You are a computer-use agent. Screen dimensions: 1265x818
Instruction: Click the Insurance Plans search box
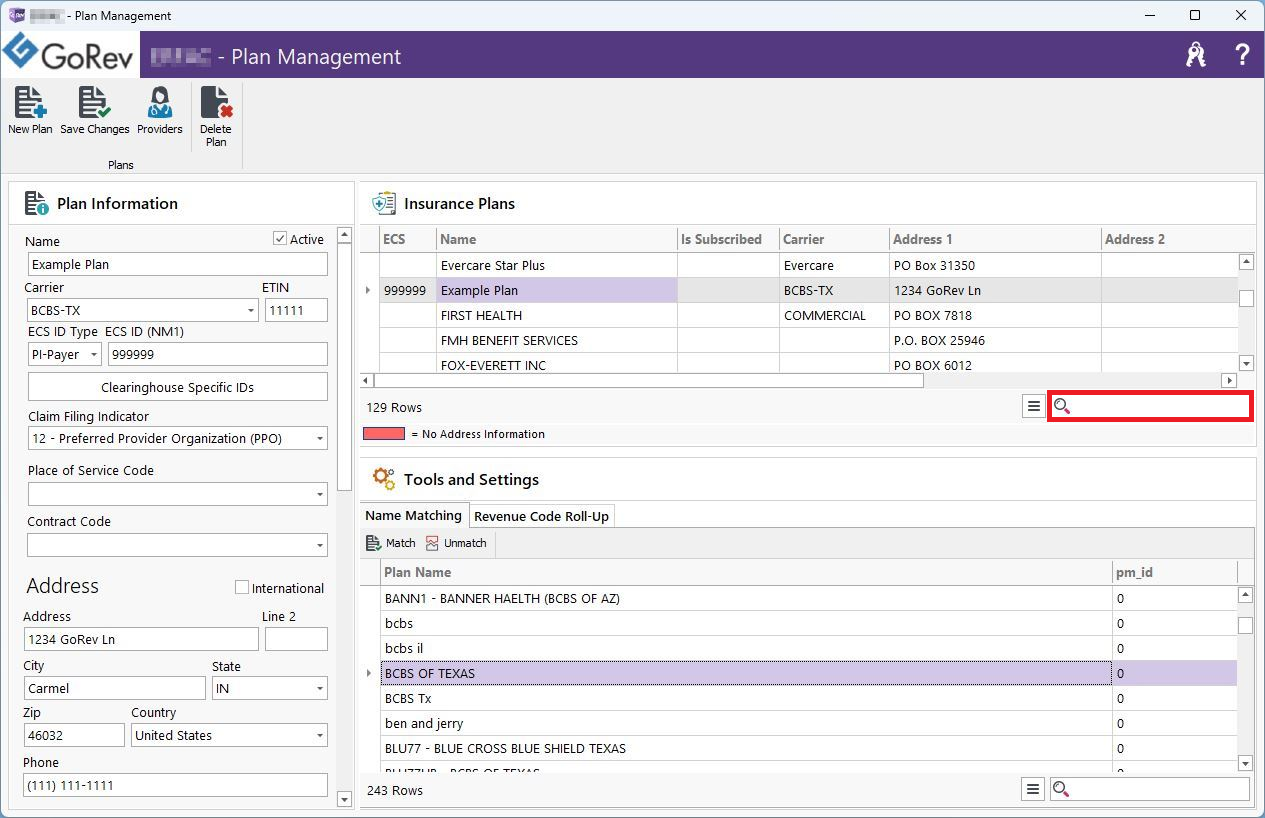click(x=1150, y=406)
